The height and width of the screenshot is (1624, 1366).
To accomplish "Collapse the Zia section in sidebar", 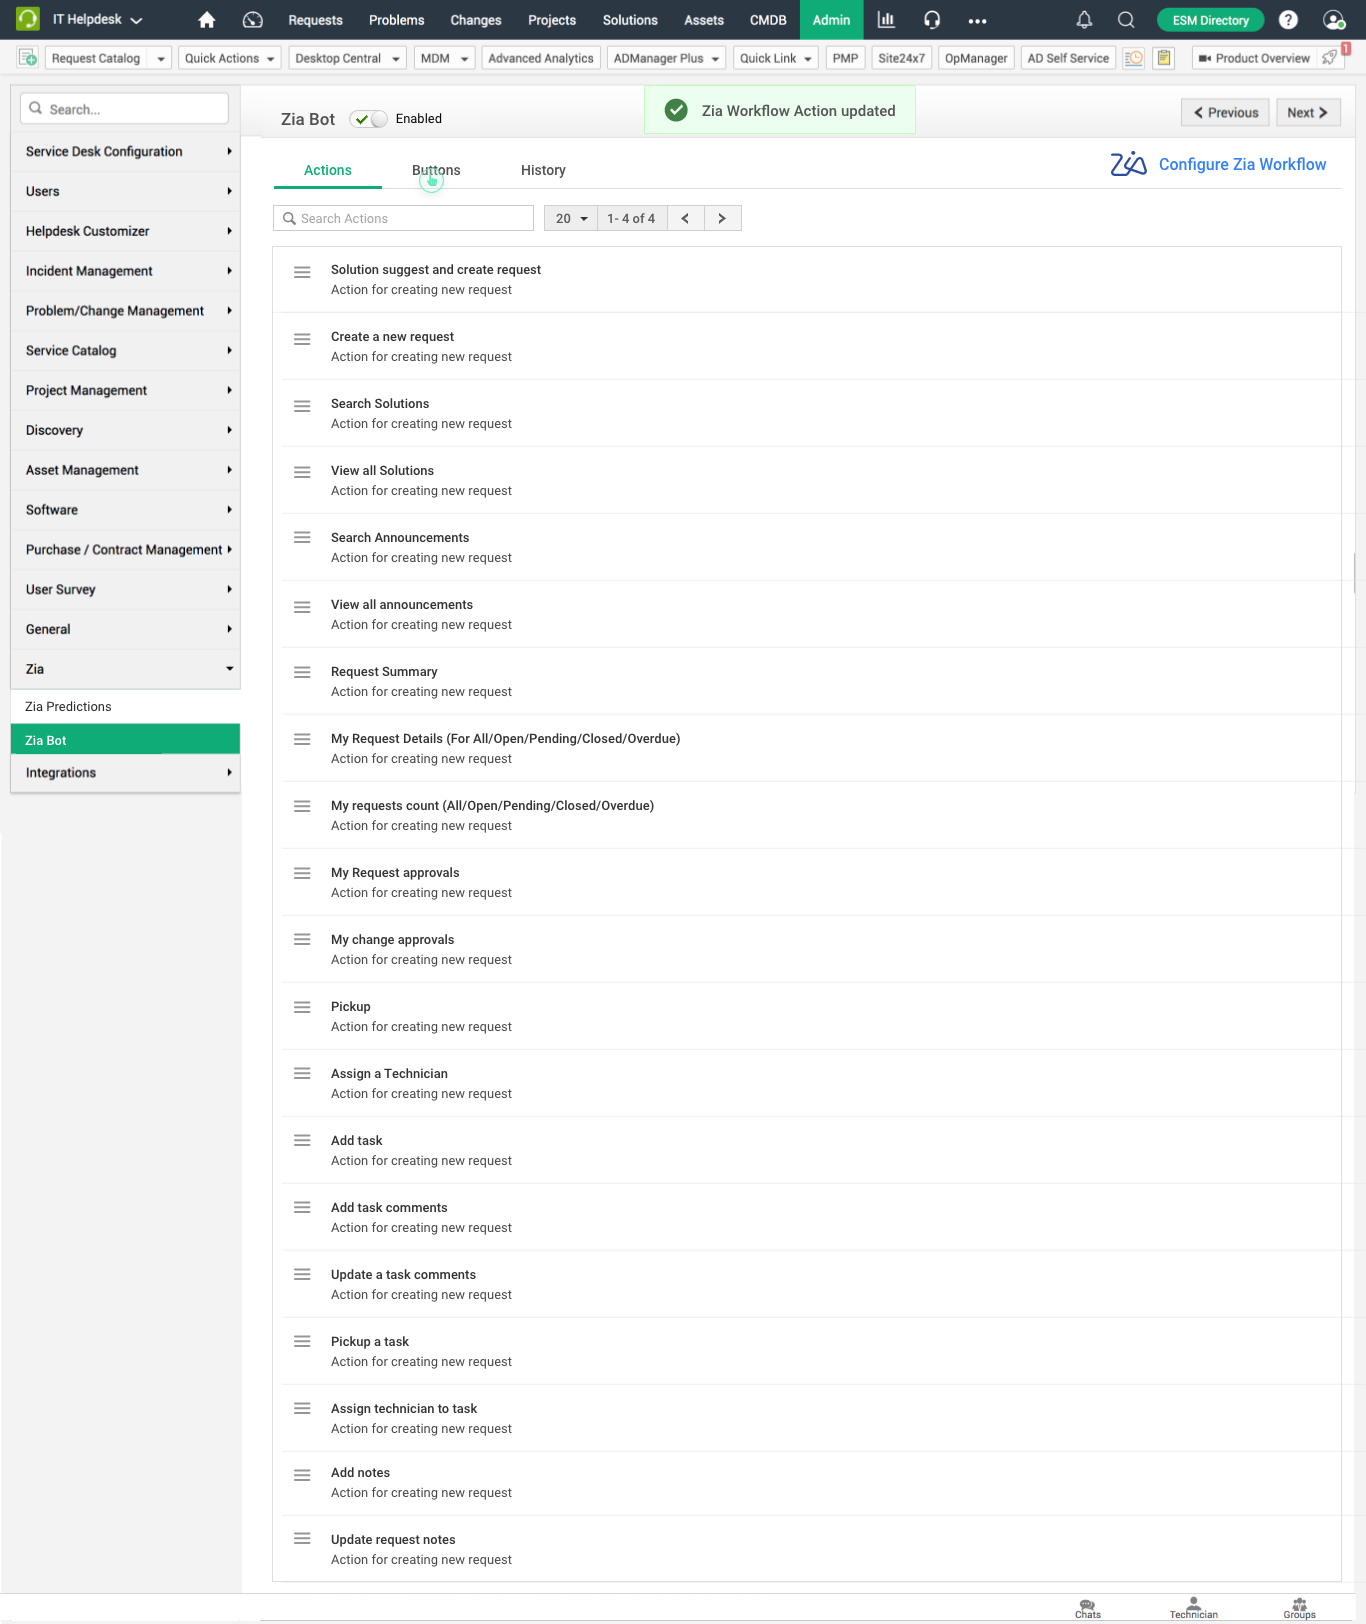I will [125, 669].
